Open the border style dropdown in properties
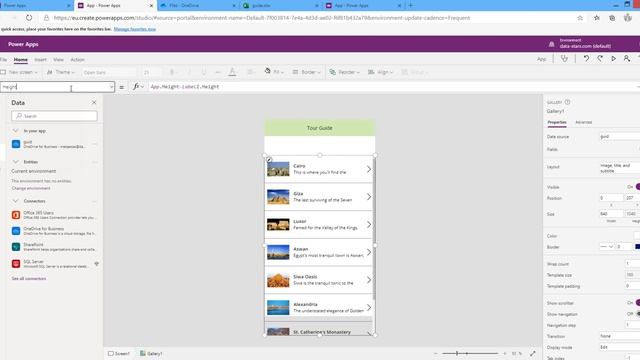The width and height of the screenshot is (640, 360). [607, 247]
